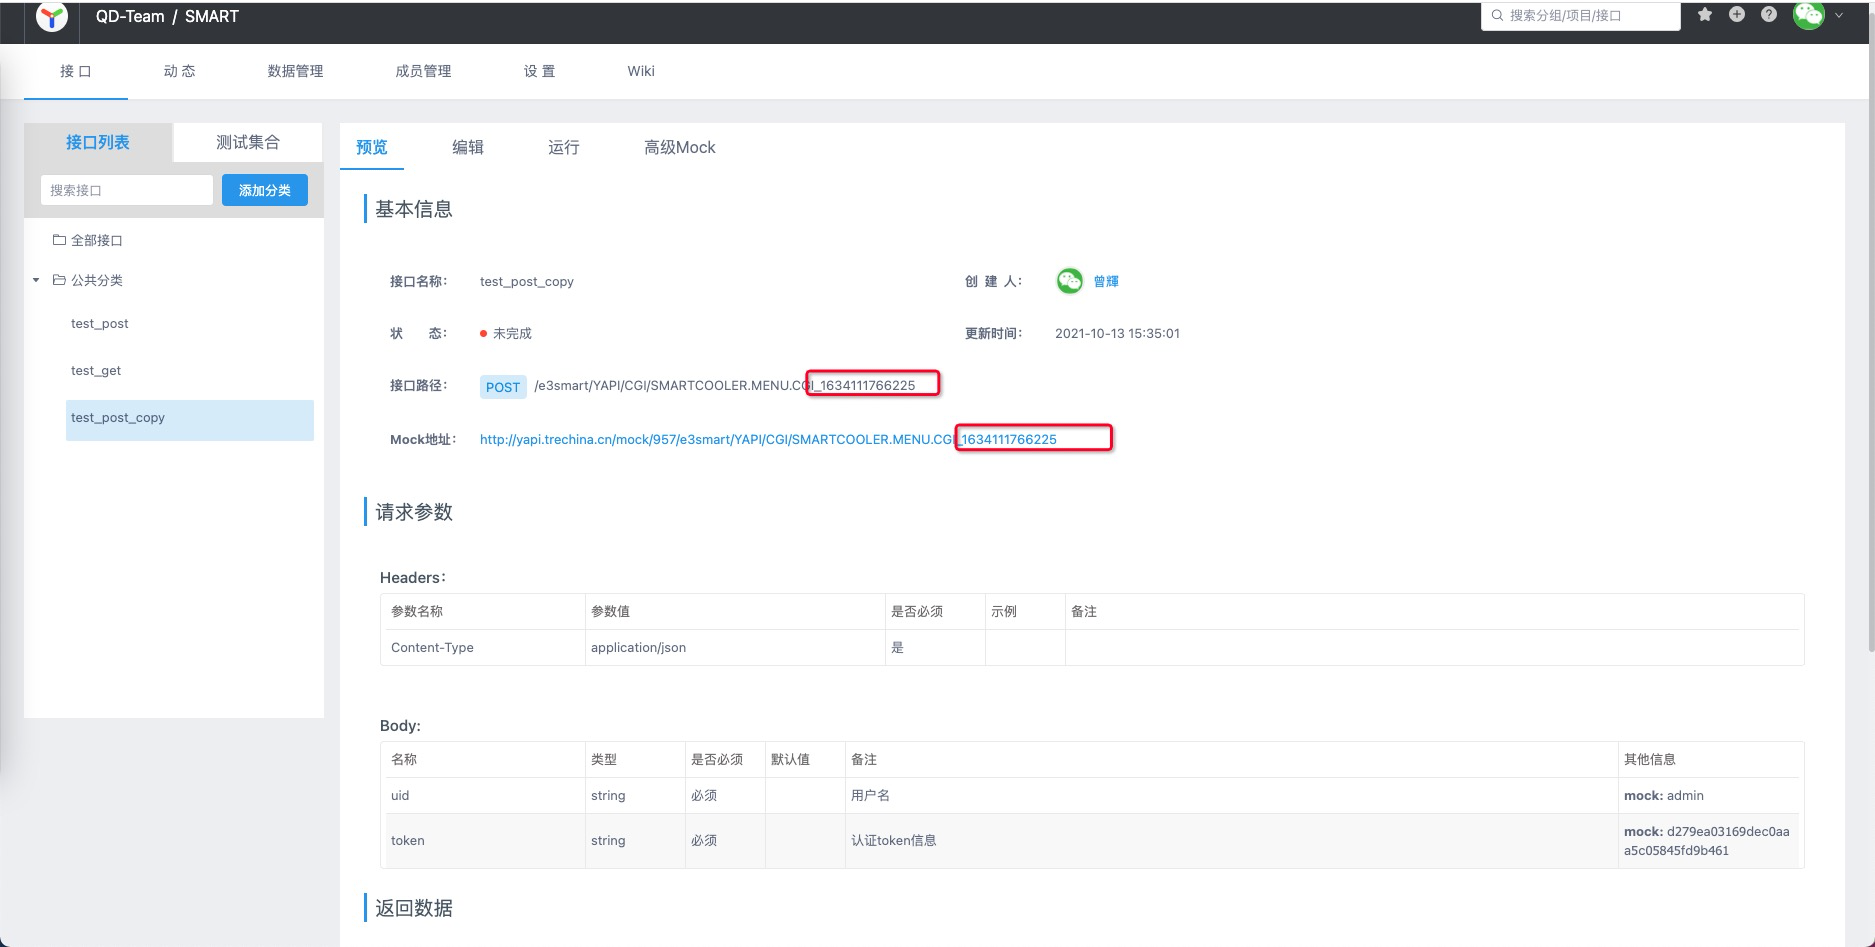Click the YApi logo in the header
Image resolution: width=1875 pixels, height=947 pixels.
pyautogui.click(x=52, y=16)
